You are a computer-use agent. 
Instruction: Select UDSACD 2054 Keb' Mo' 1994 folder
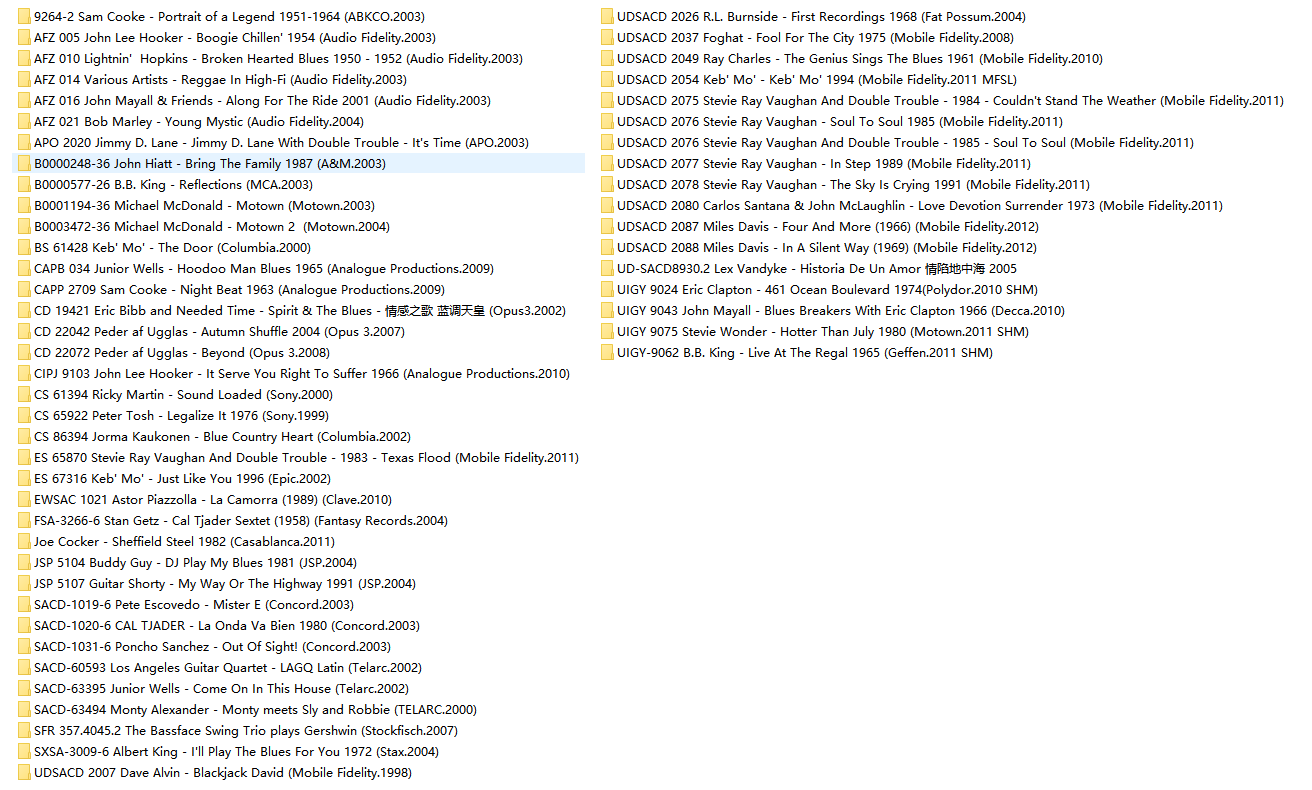pos(817,80)
